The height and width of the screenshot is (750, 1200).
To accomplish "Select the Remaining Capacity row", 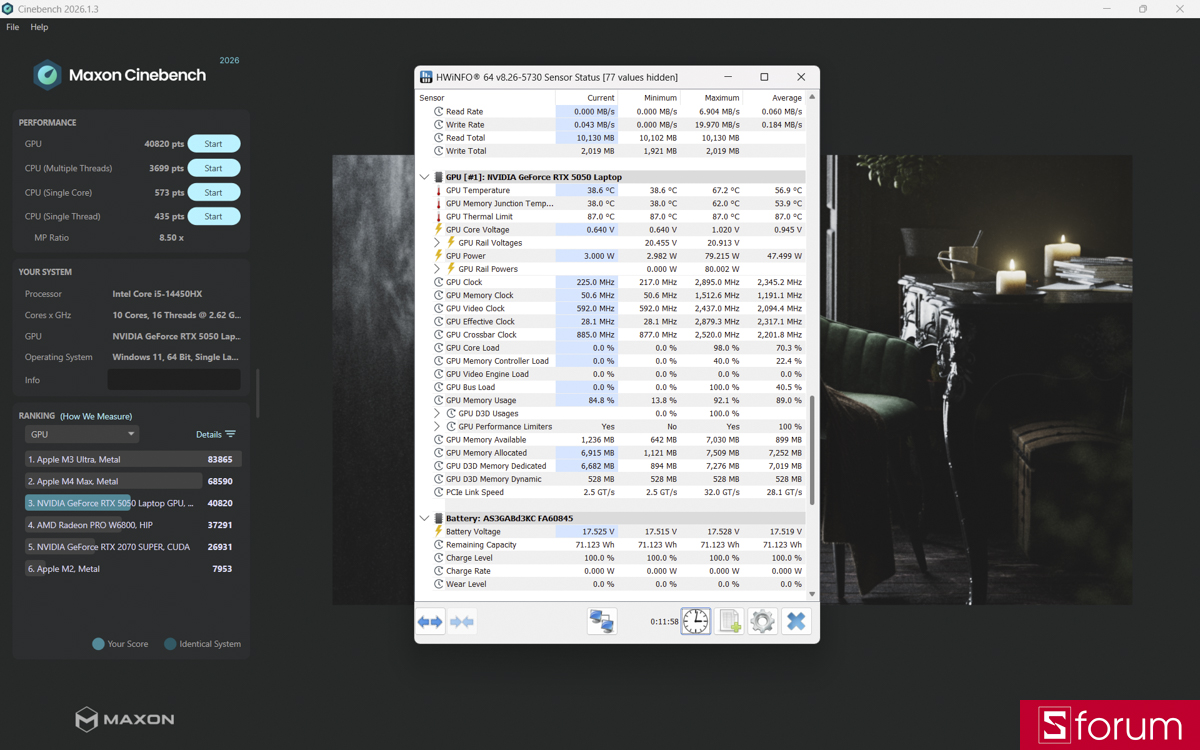I will [611, 545].
